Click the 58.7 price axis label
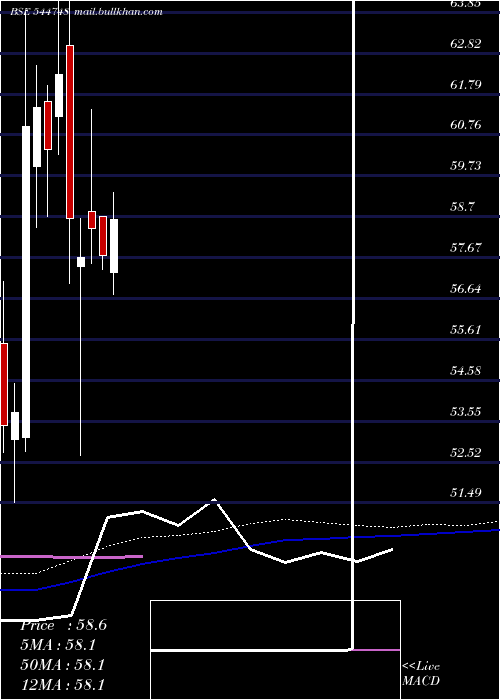The image size is (500, 700). click(x=462, y=207)
